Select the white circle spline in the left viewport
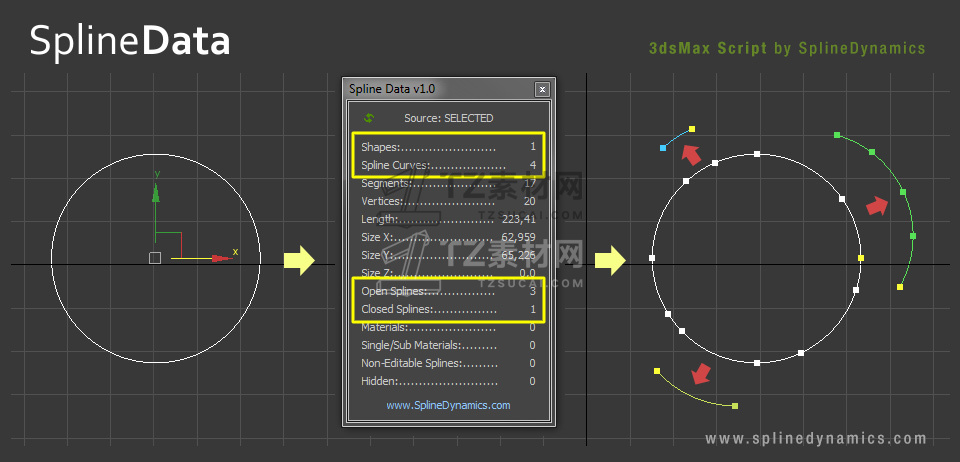Image resolution: width=960 pixels, height=462 pixels. (156, 258)
